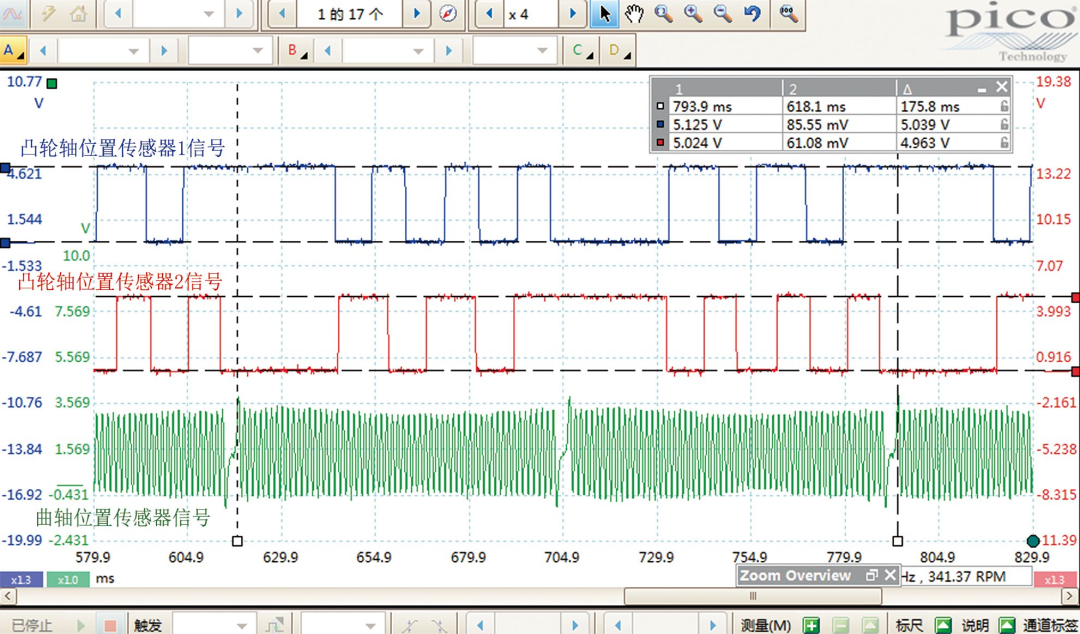Click the scope mode waveform icon
Viewport: 1080px width, 634px height.
pyautogui.click(x=14, y=14)
